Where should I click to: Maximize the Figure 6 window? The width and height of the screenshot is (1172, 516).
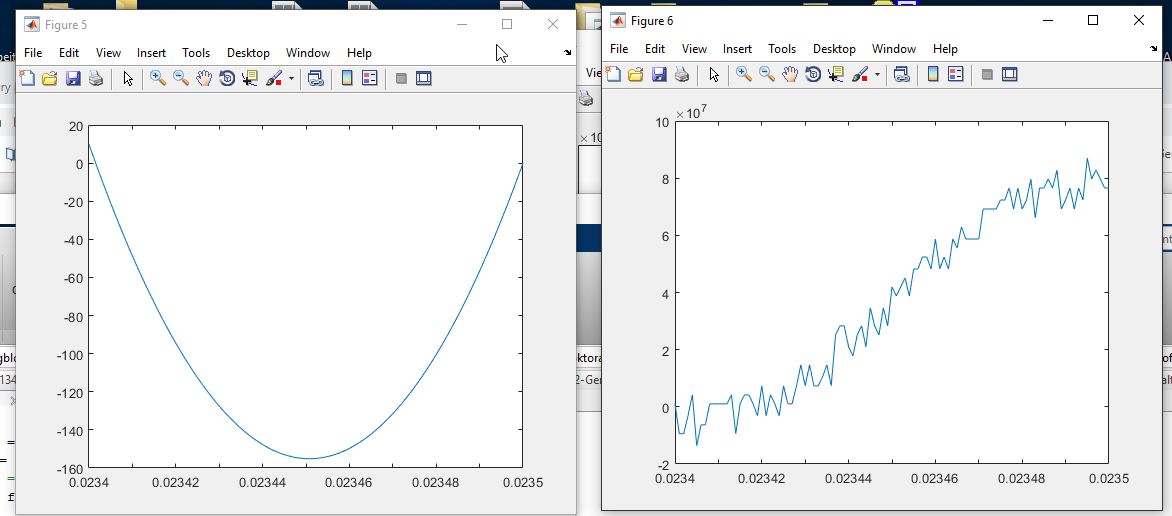point(1093,21)
